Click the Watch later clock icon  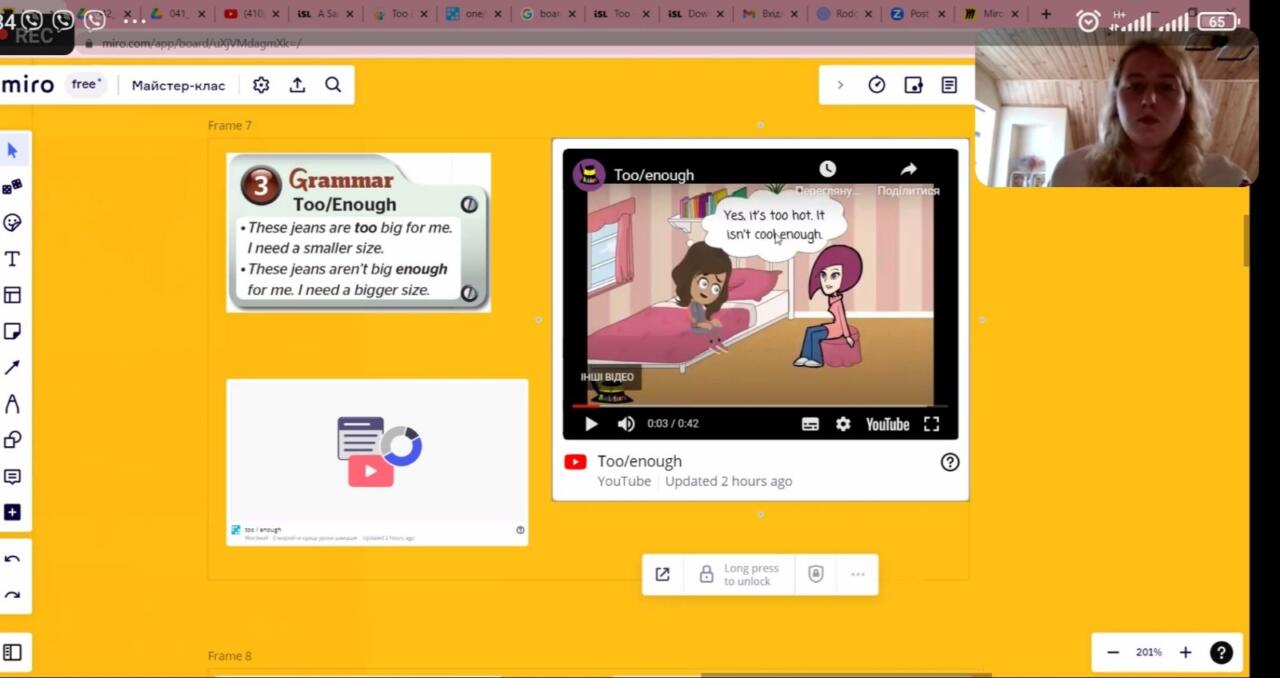click(x=827, y=170)
